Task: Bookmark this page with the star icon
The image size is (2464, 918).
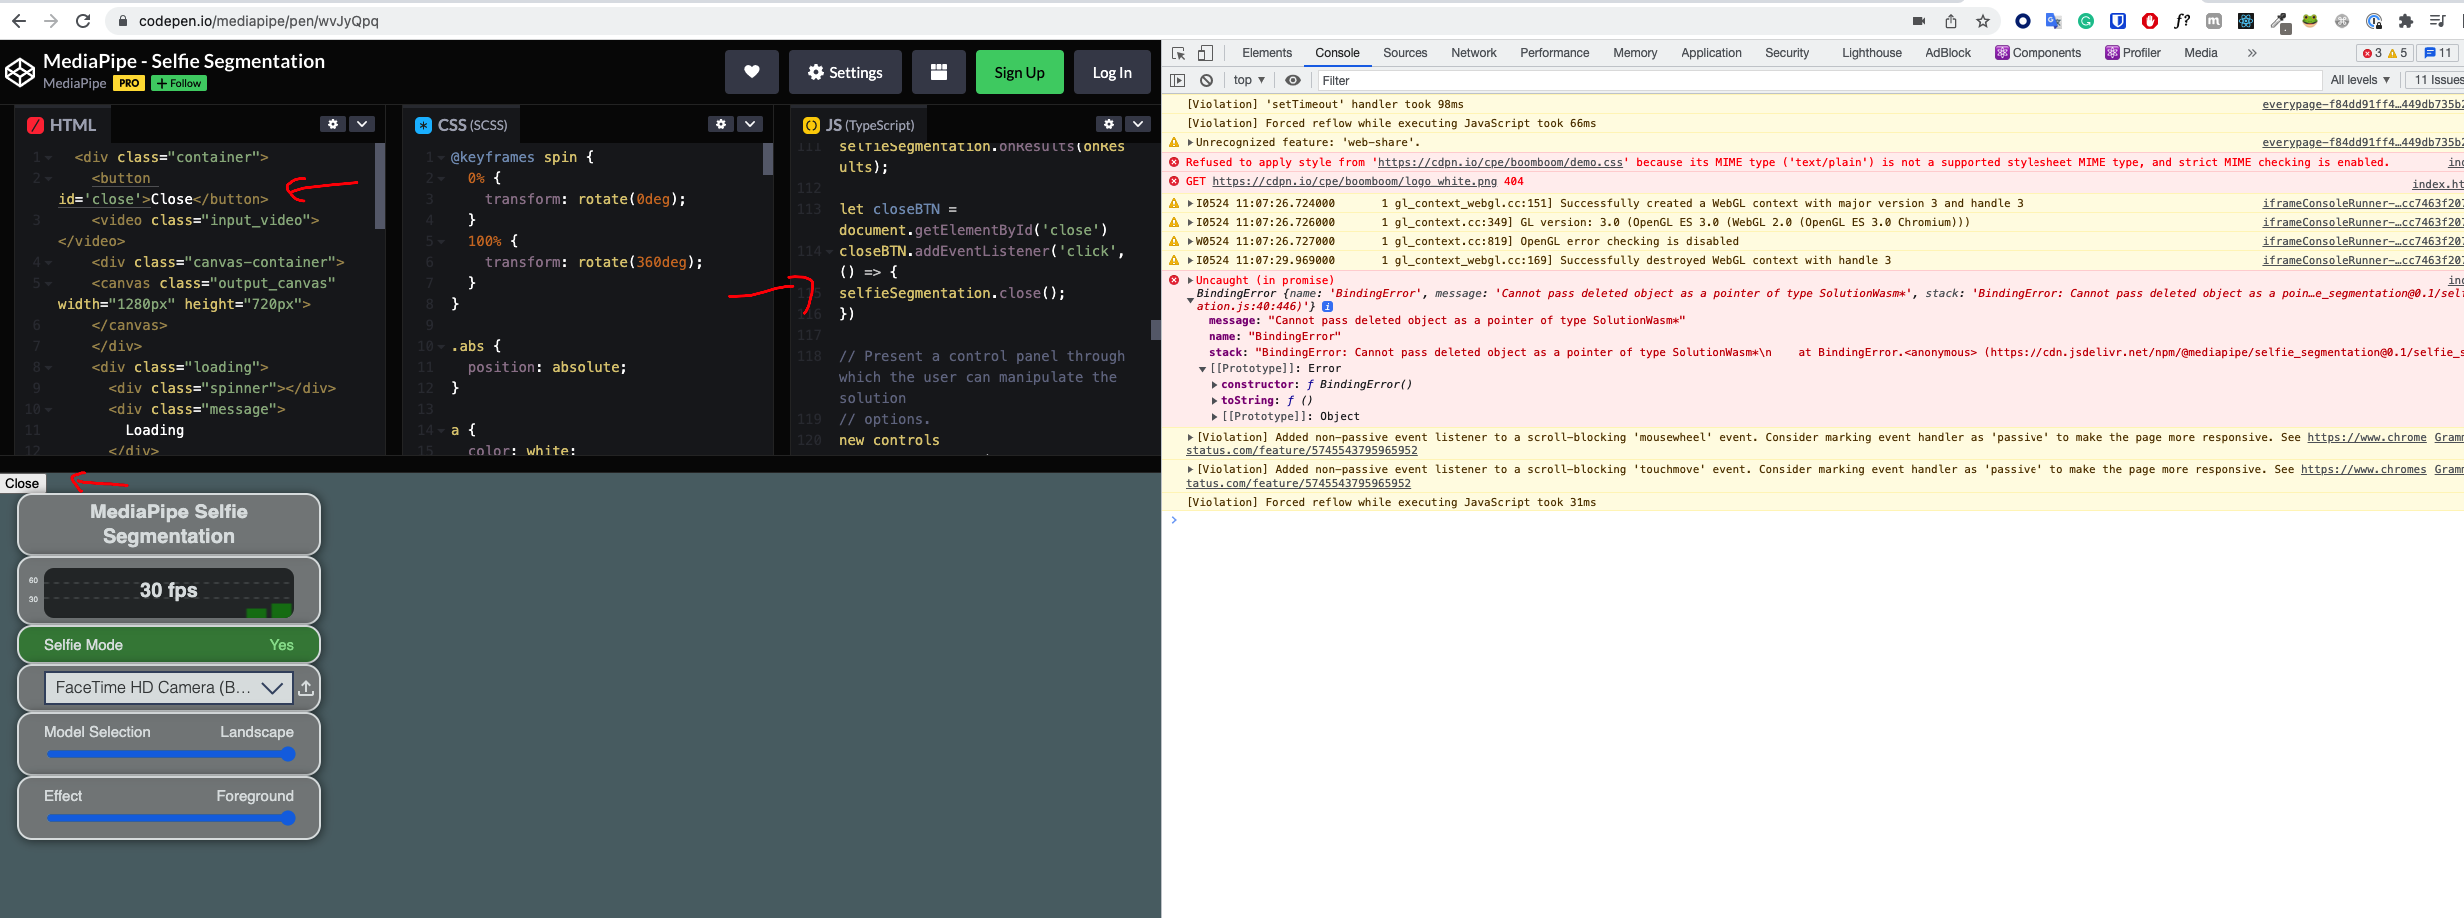Action: pos(1983,21)
